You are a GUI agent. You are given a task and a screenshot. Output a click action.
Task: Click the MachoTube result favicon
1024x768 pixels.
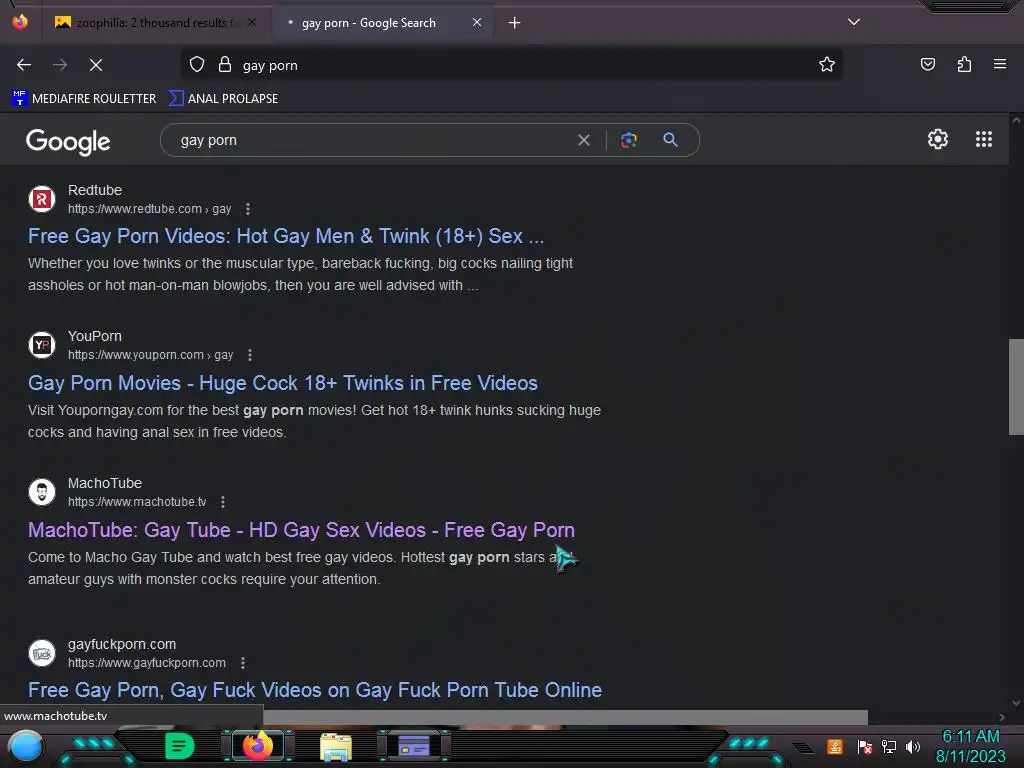(42, 492)
